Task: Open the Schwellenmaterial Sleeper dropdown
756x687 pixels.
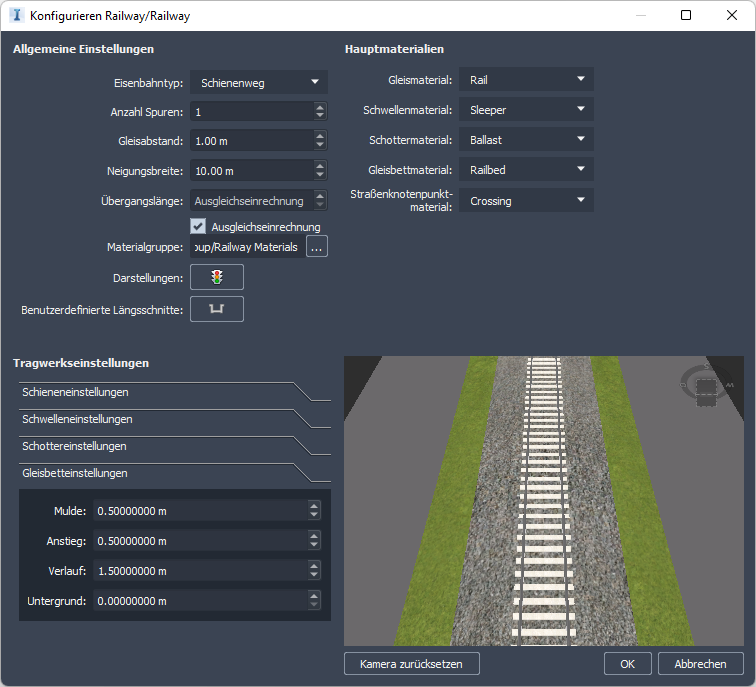Action: [526, 109]
